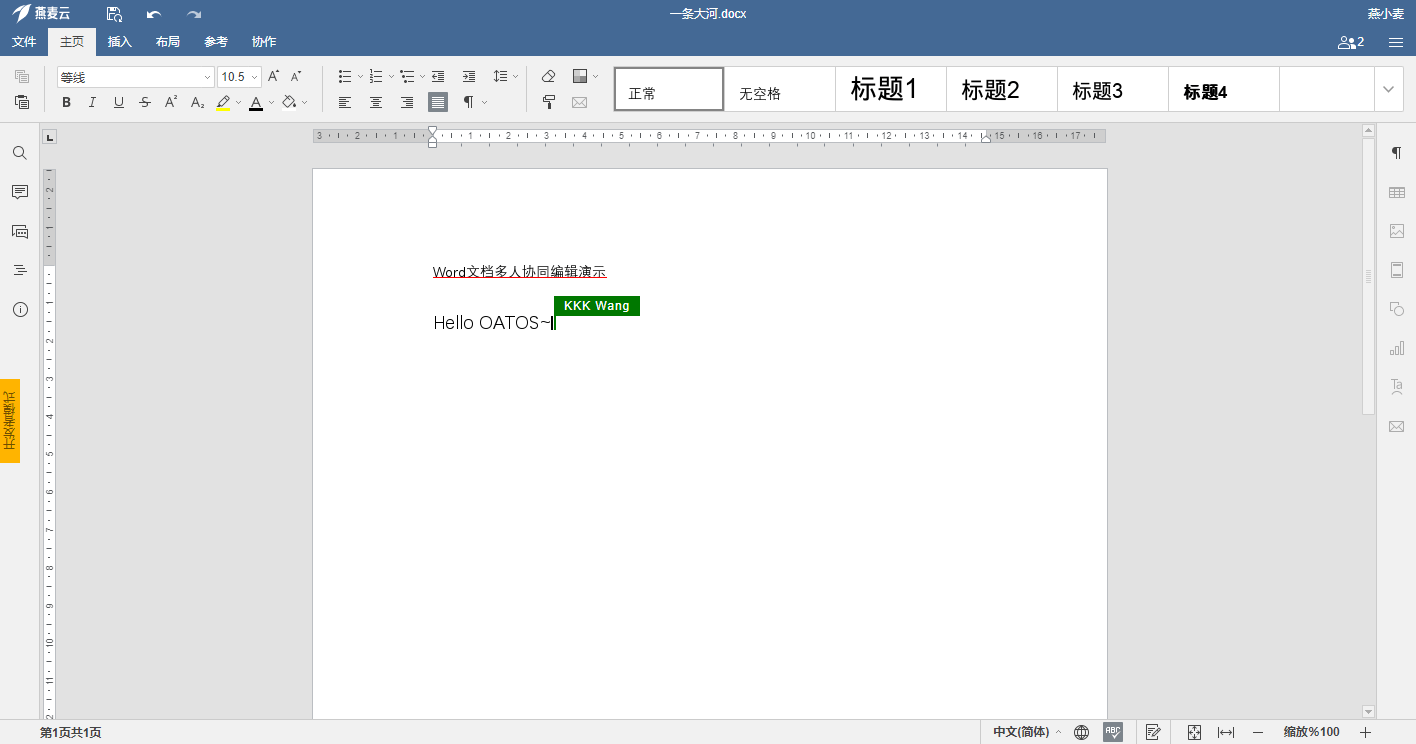Expand the bullet list options arrow
The height and width of the screenshot is (744, 1416).
point(360,76)
